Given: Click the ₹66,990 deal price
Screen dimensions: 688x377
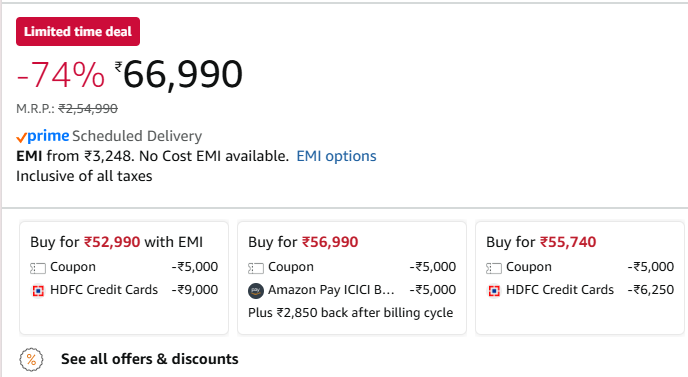Looking at the screenshot, I should tap(179, 75).
